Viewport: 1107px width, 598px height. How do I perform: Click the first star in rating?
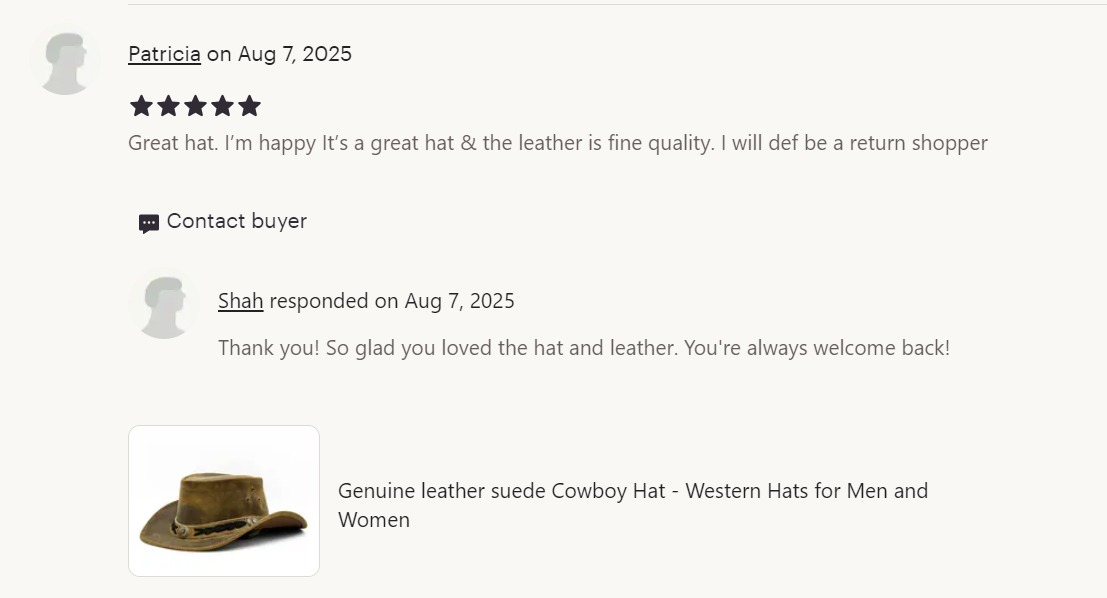(x=141, y=106)
